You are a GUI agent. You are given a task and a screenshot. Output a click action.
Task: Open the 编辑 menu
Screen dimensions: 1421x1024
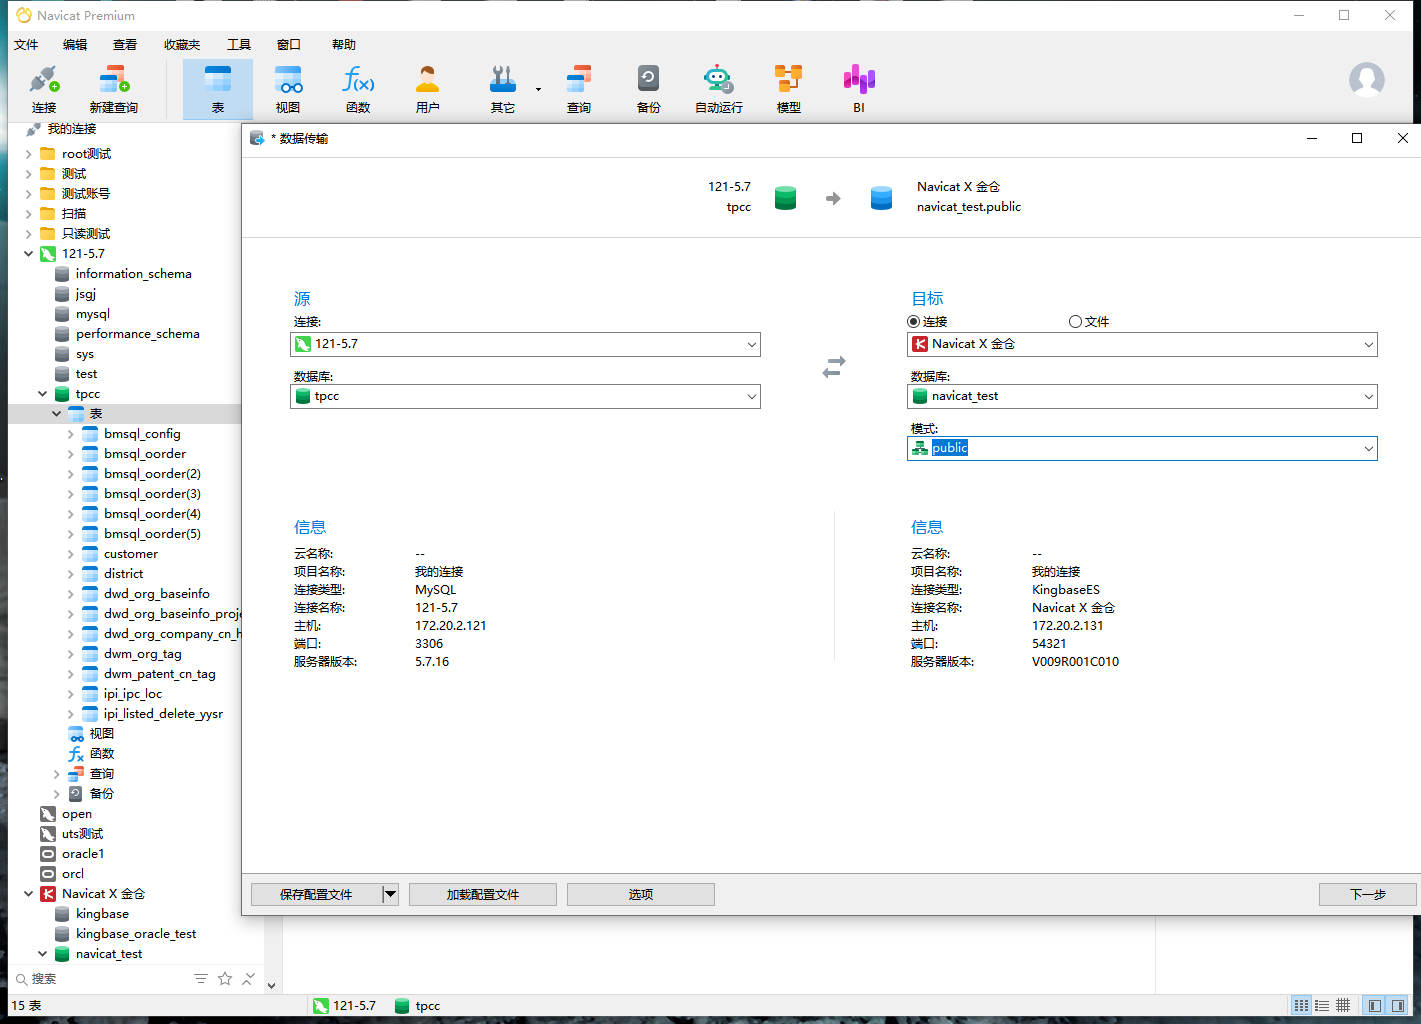pos(75,44)
